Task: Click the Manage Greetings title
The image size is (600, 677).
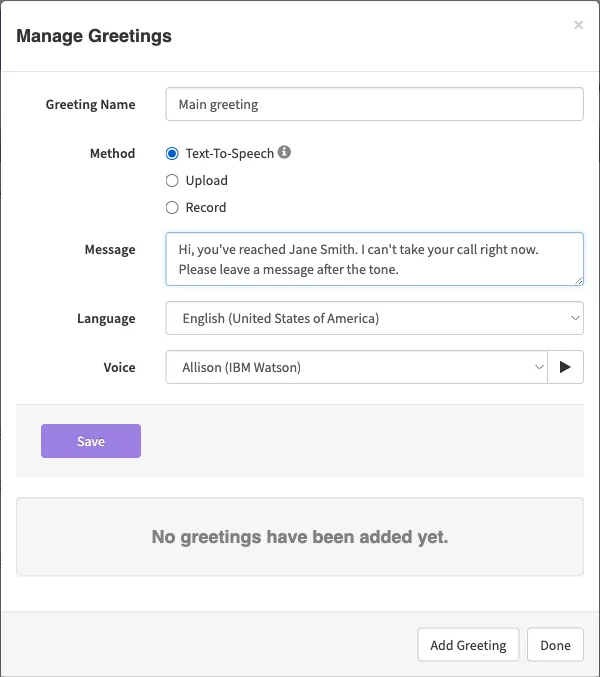Action: click(x=94, y=36)
